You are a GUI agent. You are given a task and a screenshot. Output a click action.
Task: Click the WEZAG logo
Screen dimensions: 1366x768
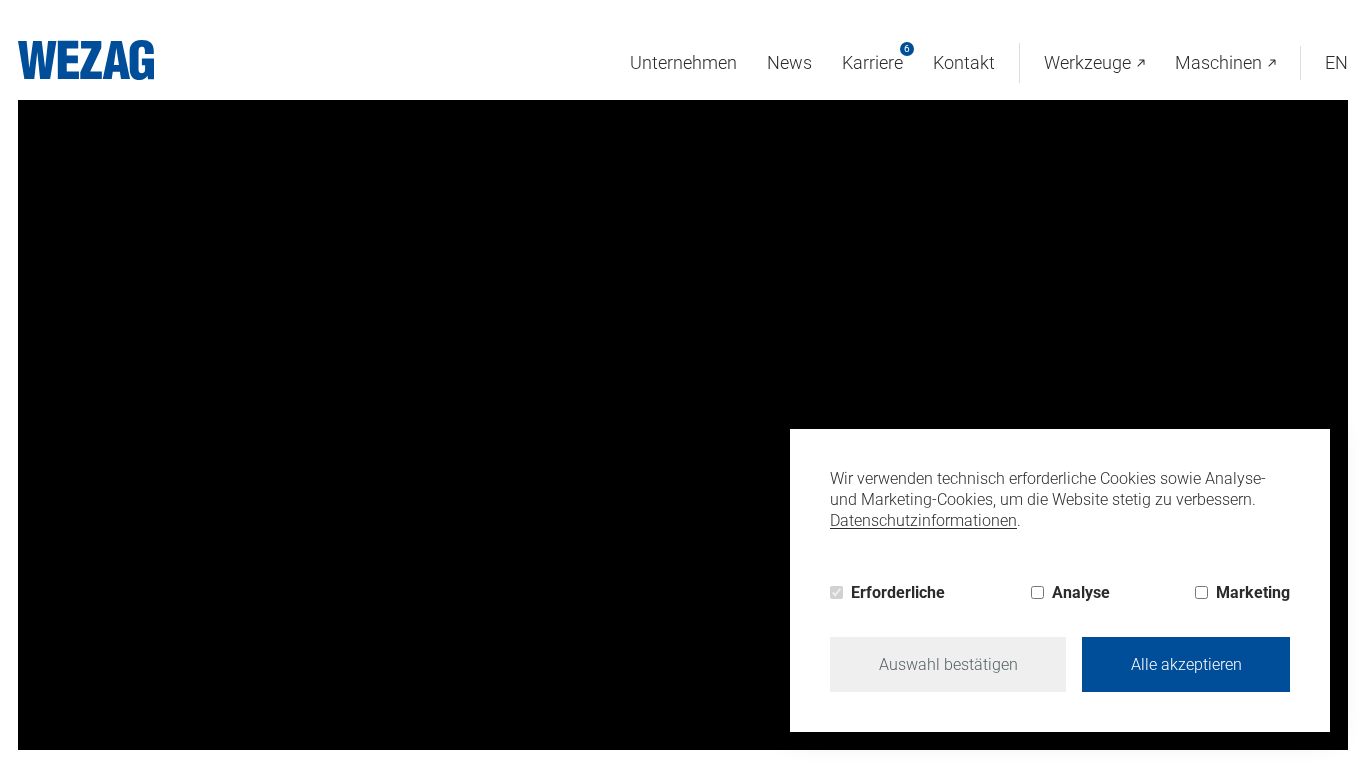tap(86, 60)
